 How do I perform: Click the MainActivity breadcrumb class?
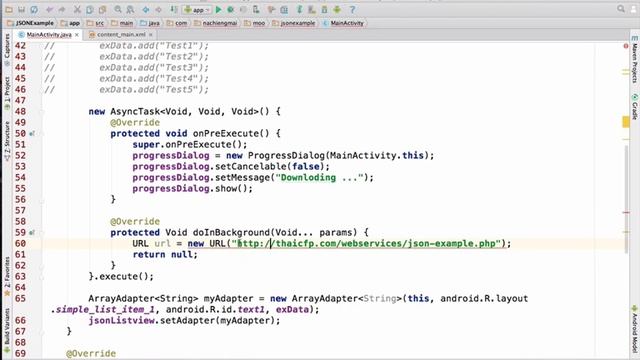(x=343, y=23)
